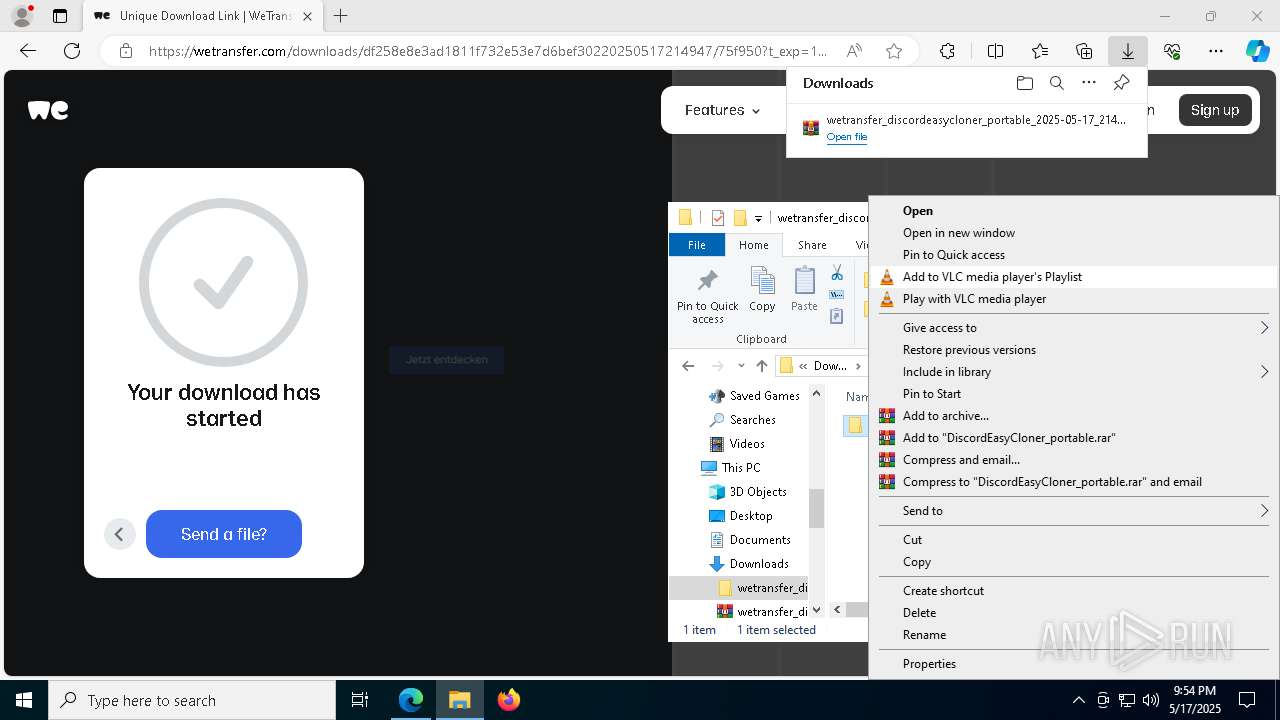This screenshot has width=1280, height=720.
Task: Search downloads in the Downloads panel
Action: coord(1056,83)
